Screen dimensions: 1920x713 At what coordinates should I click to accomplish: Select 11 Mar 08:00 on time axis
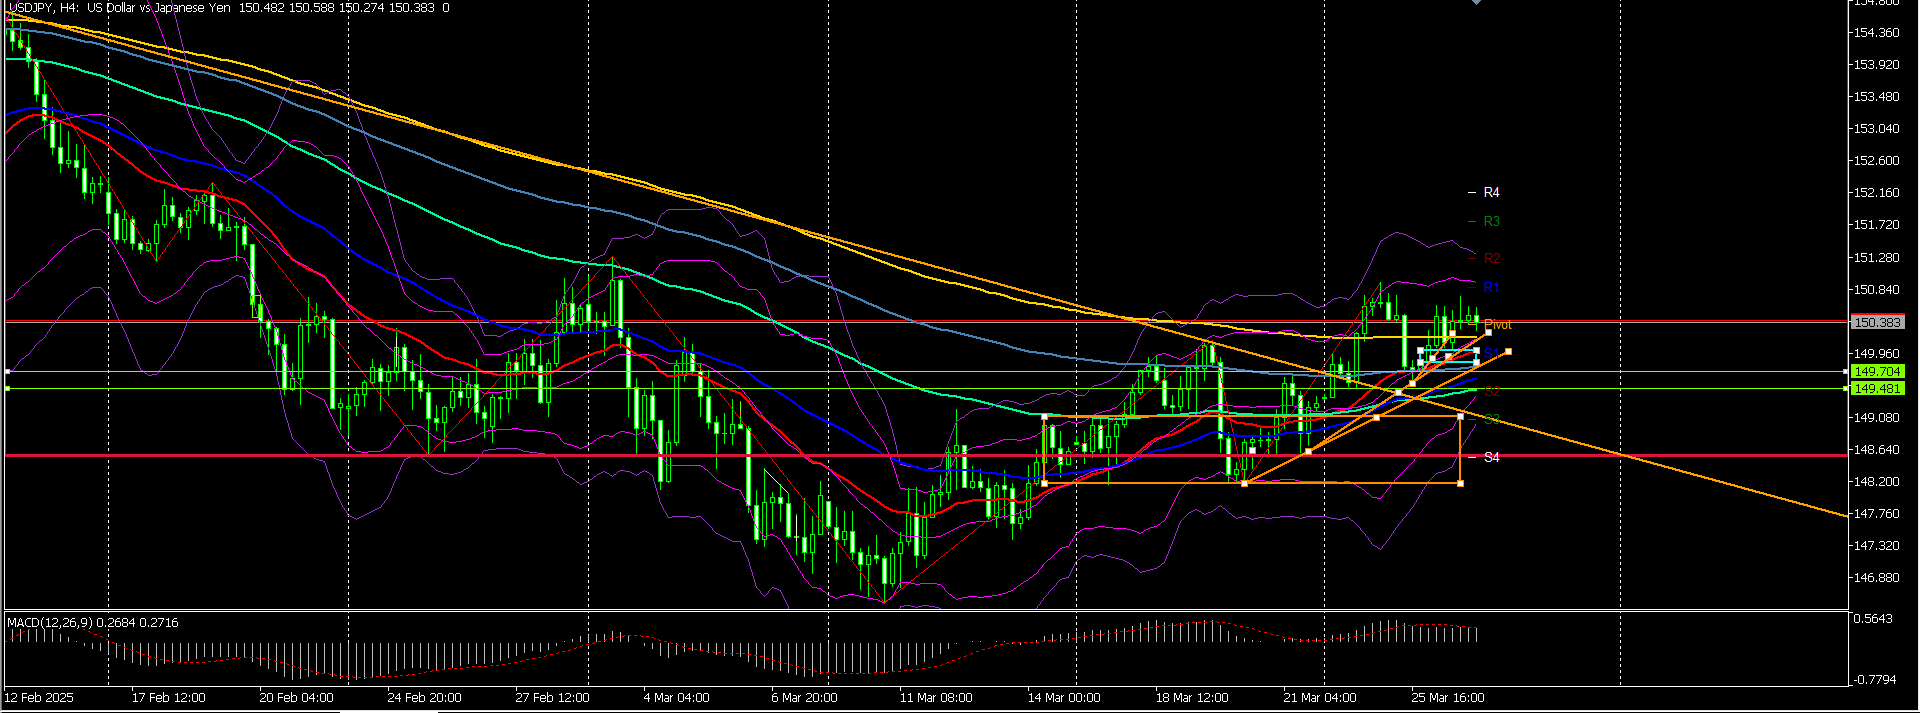tap(935, 697)
